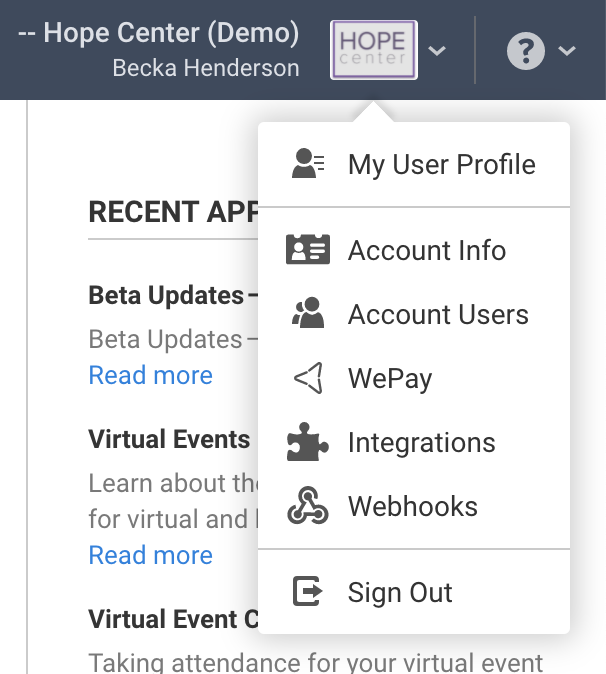This screenshot has width=606, height=674.
Task: Collapse the account dropdown chevron
Action: [x=436, y=50]
